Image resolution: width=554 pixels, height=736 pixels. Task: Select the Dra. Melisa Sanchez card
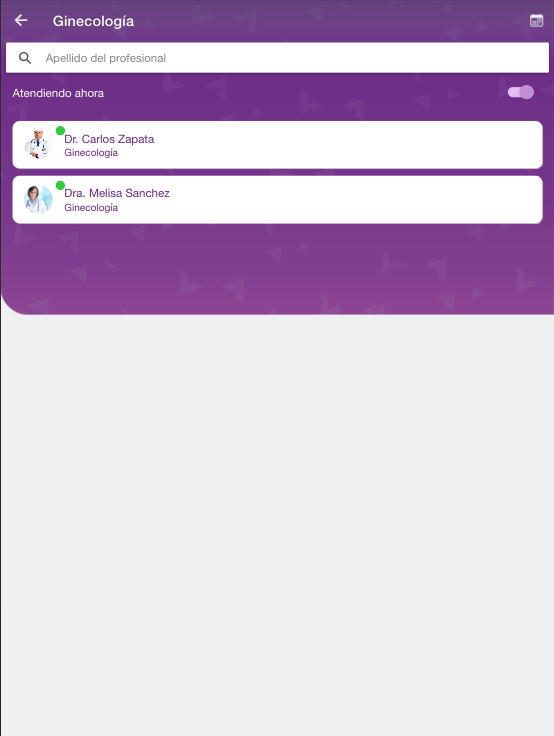[x=277, y=199]
